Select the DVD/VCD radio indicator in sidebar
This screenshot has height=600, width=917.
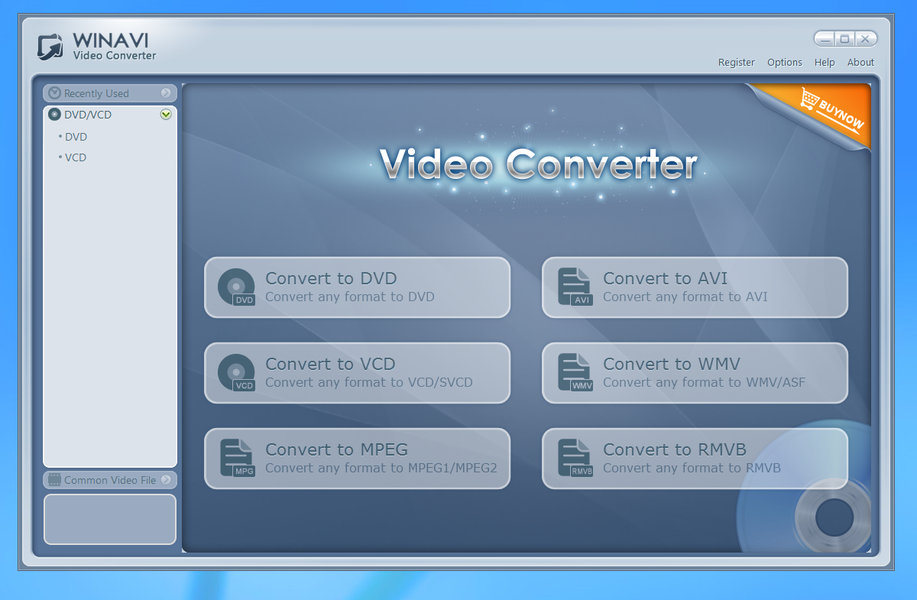point(52,114)
